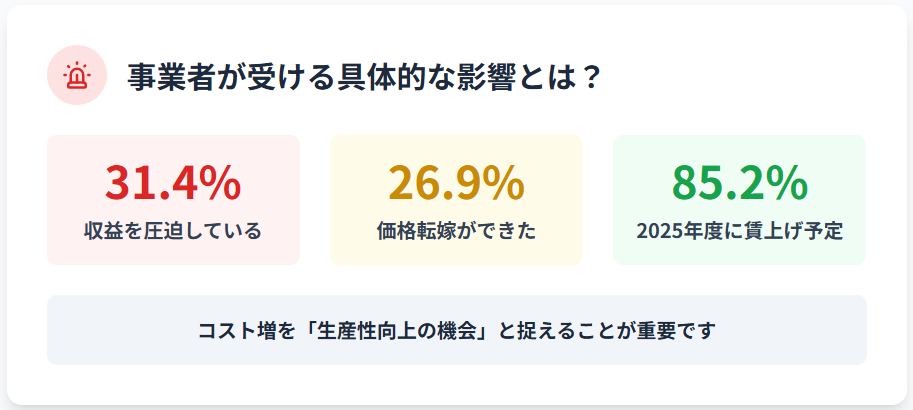Click the 収益を圧迫している label
This screenshot has height=410, width=913.
pyautogui.click(x=173, y=231)
